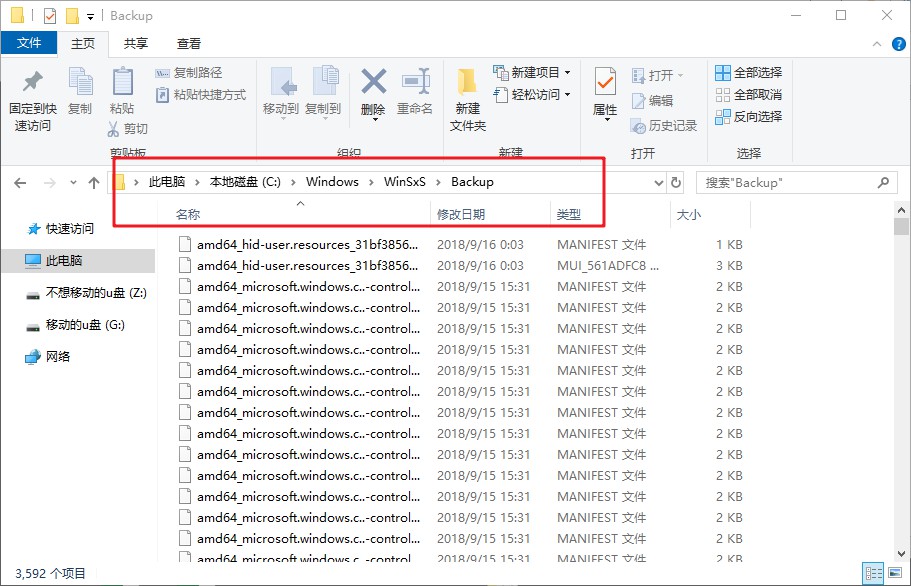Click the 粘贴 paste icon
Viewport: 911px width, 586px height.
122,82
